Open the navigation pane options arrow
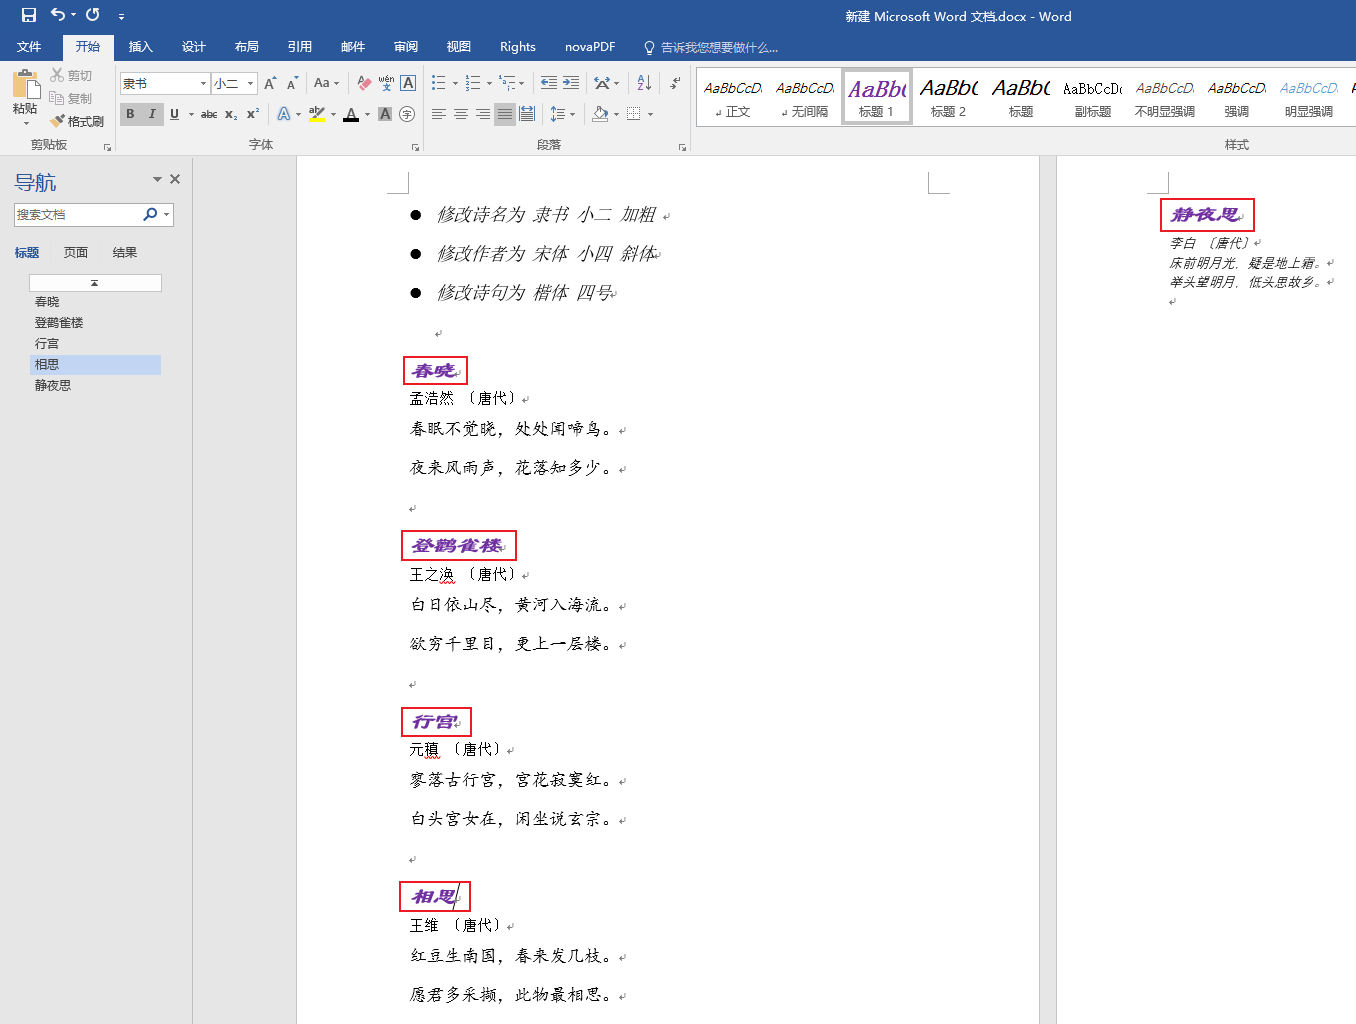Viewport: 1356px width, 1024px height. pyautogui.click(x=157, y=179)
